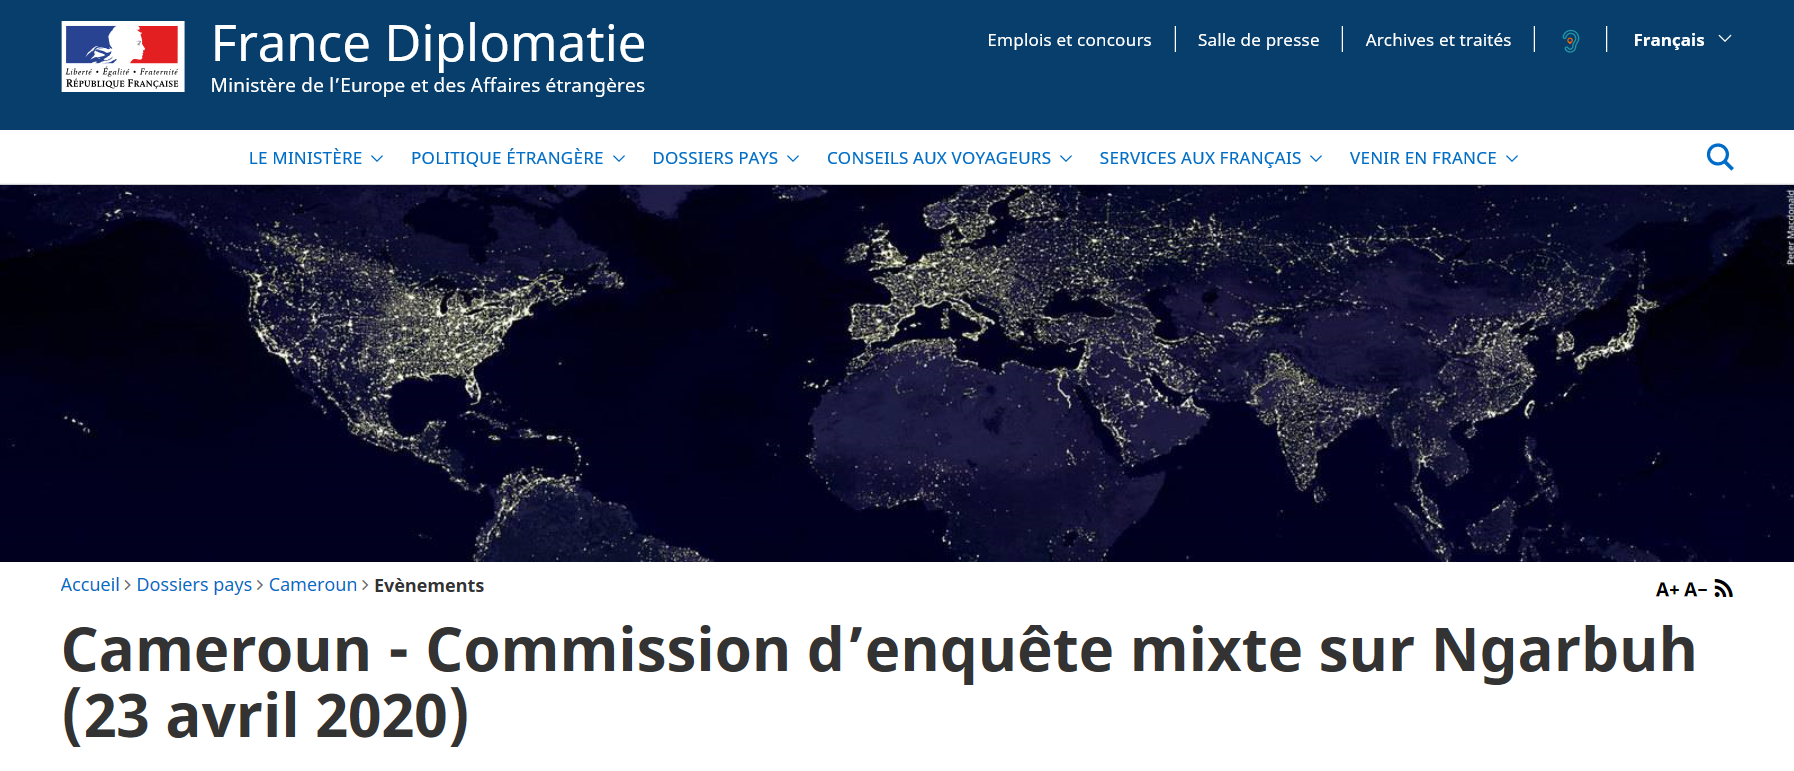Open Conseils aux voyageurs menu
Screen dimensions: 1794x771
pos(949,158)
